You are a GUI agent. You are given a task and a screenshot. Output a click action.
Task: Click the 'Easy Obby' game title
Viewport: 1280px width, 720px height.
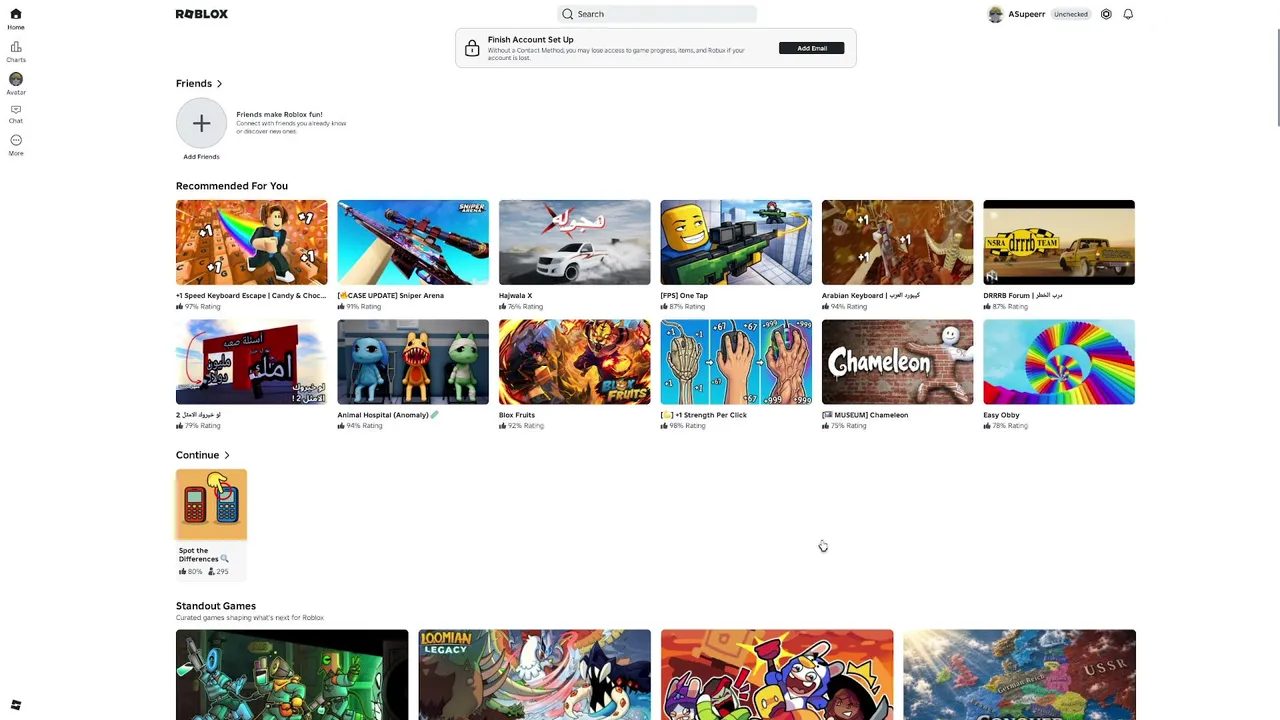pyautogui.click(x=1001, y=415)
